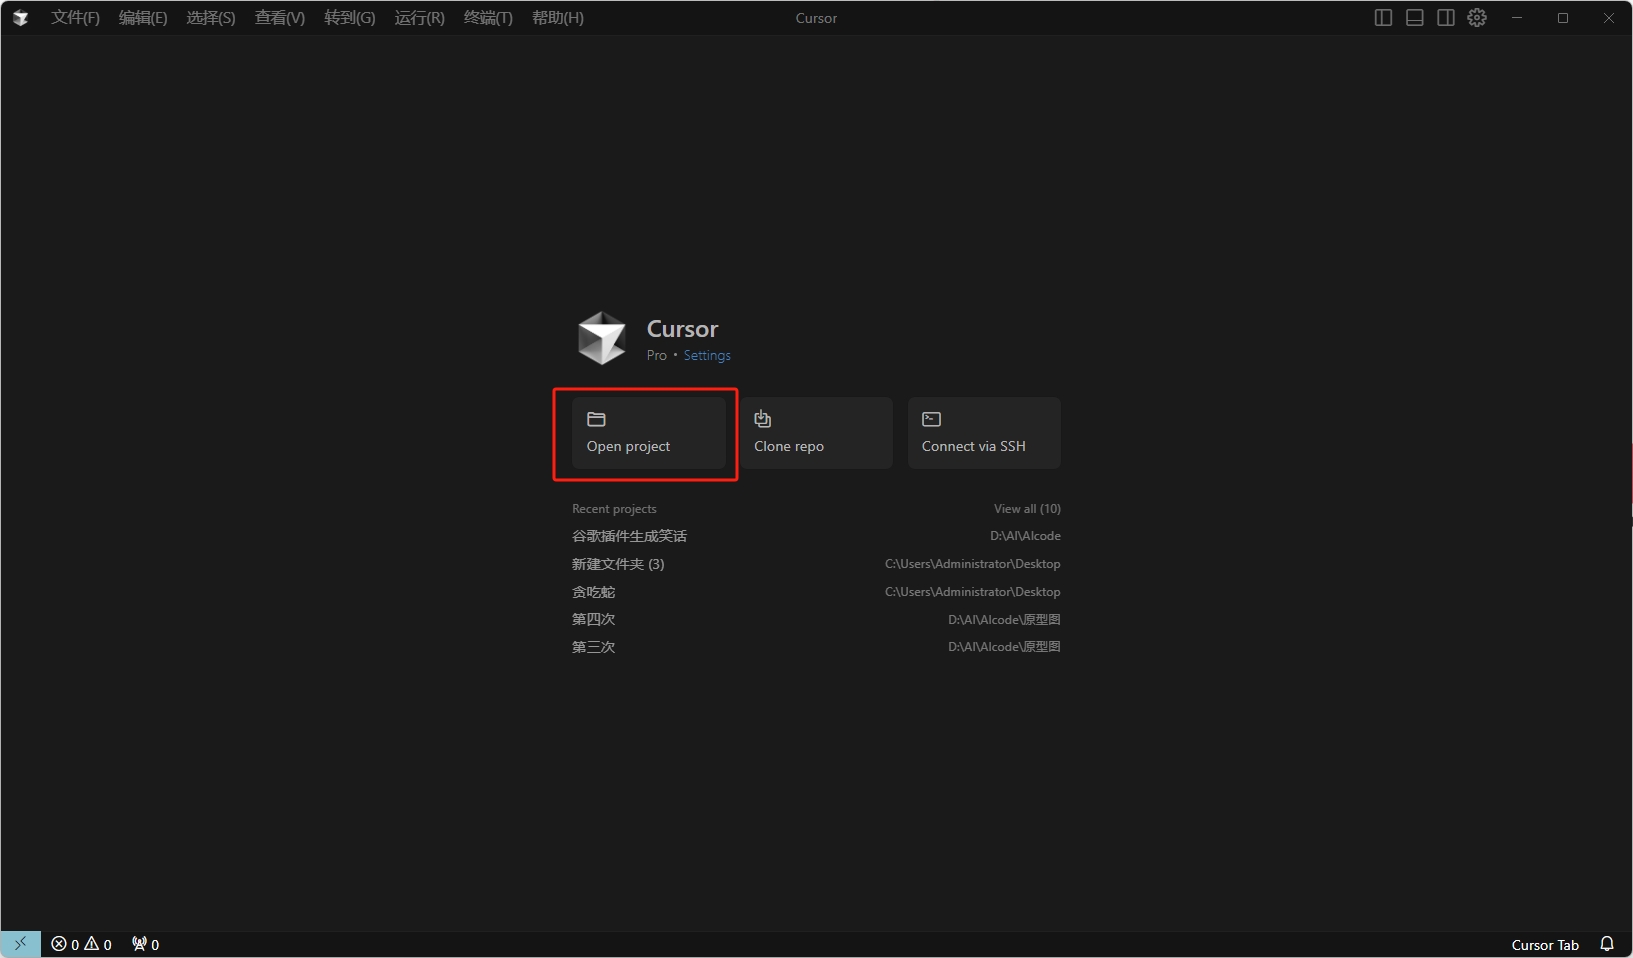The height and width of the screenshot is (958, 1633).
Task: Toggle the primary sidebar layout icon
Action: (1383, 18)
